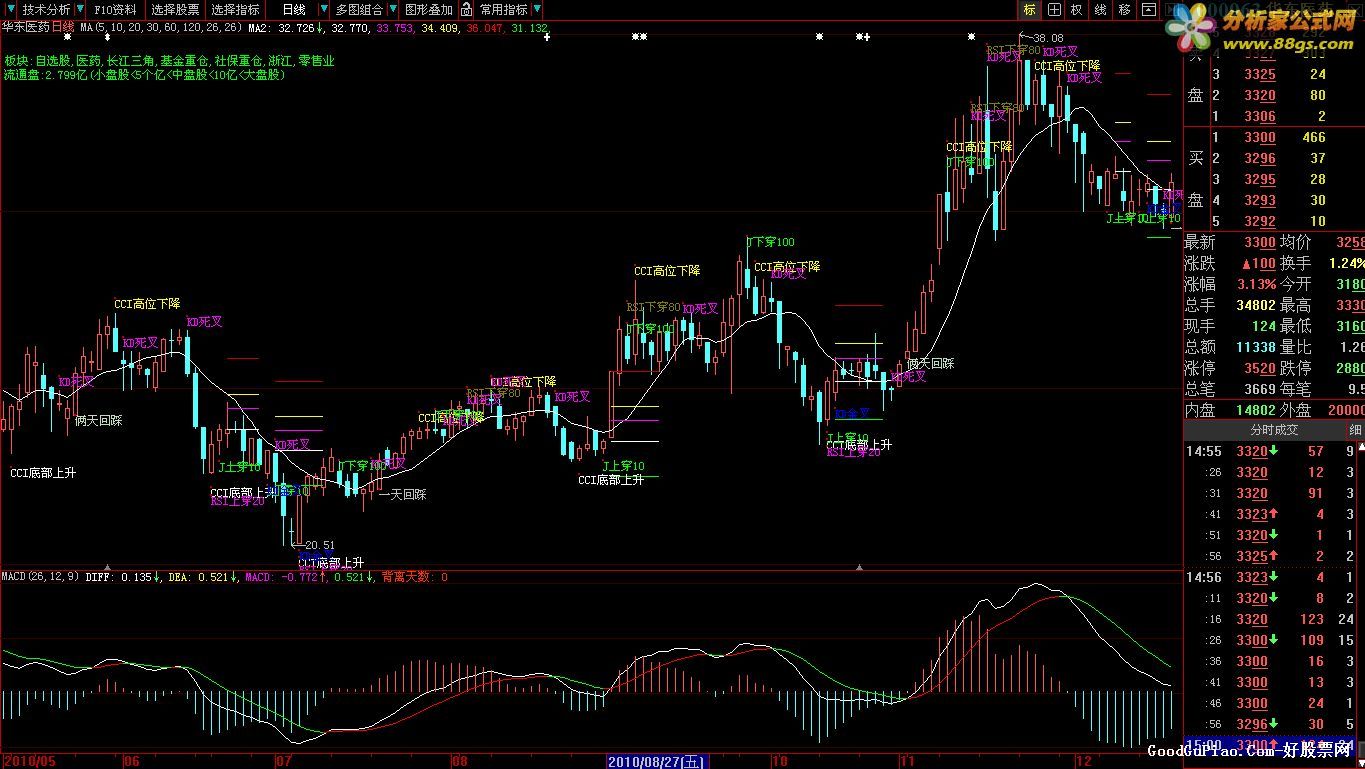Open the leftmost toolbar dropdown arrow

pos(10,10)
